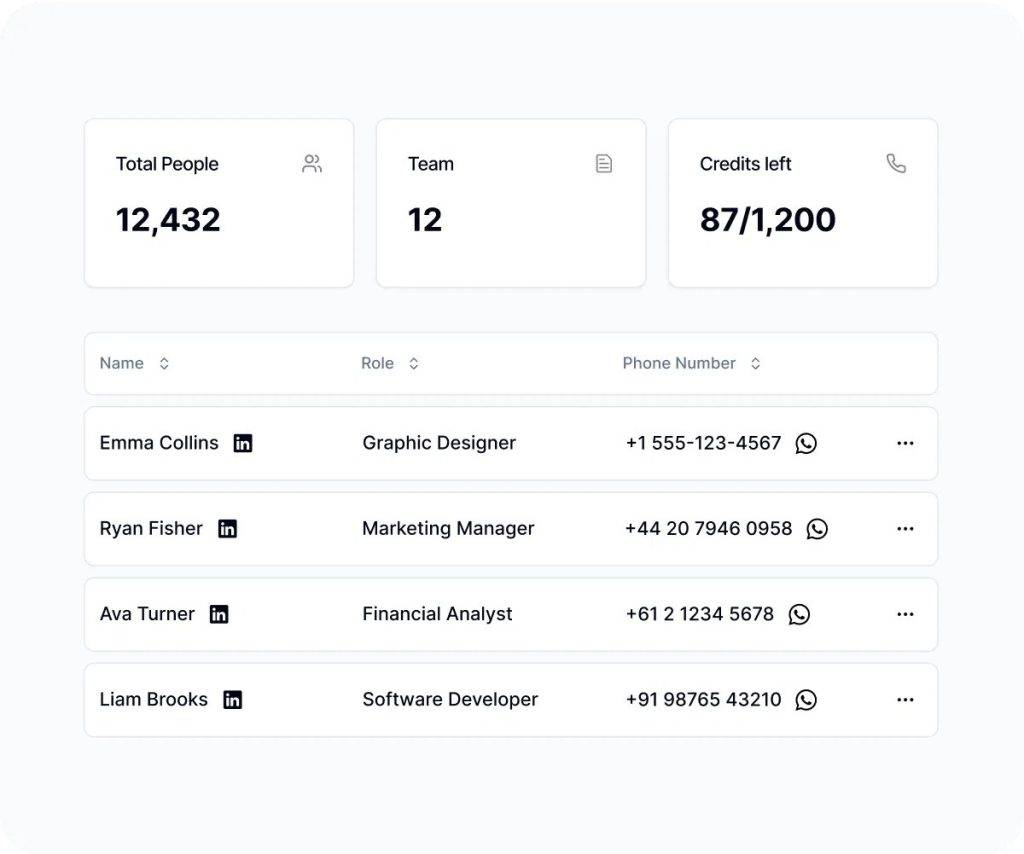This screenshot has height=854, width=1024.
Task: Click WhatsApp icon next to +91 98765 43210
Action: 806,700
